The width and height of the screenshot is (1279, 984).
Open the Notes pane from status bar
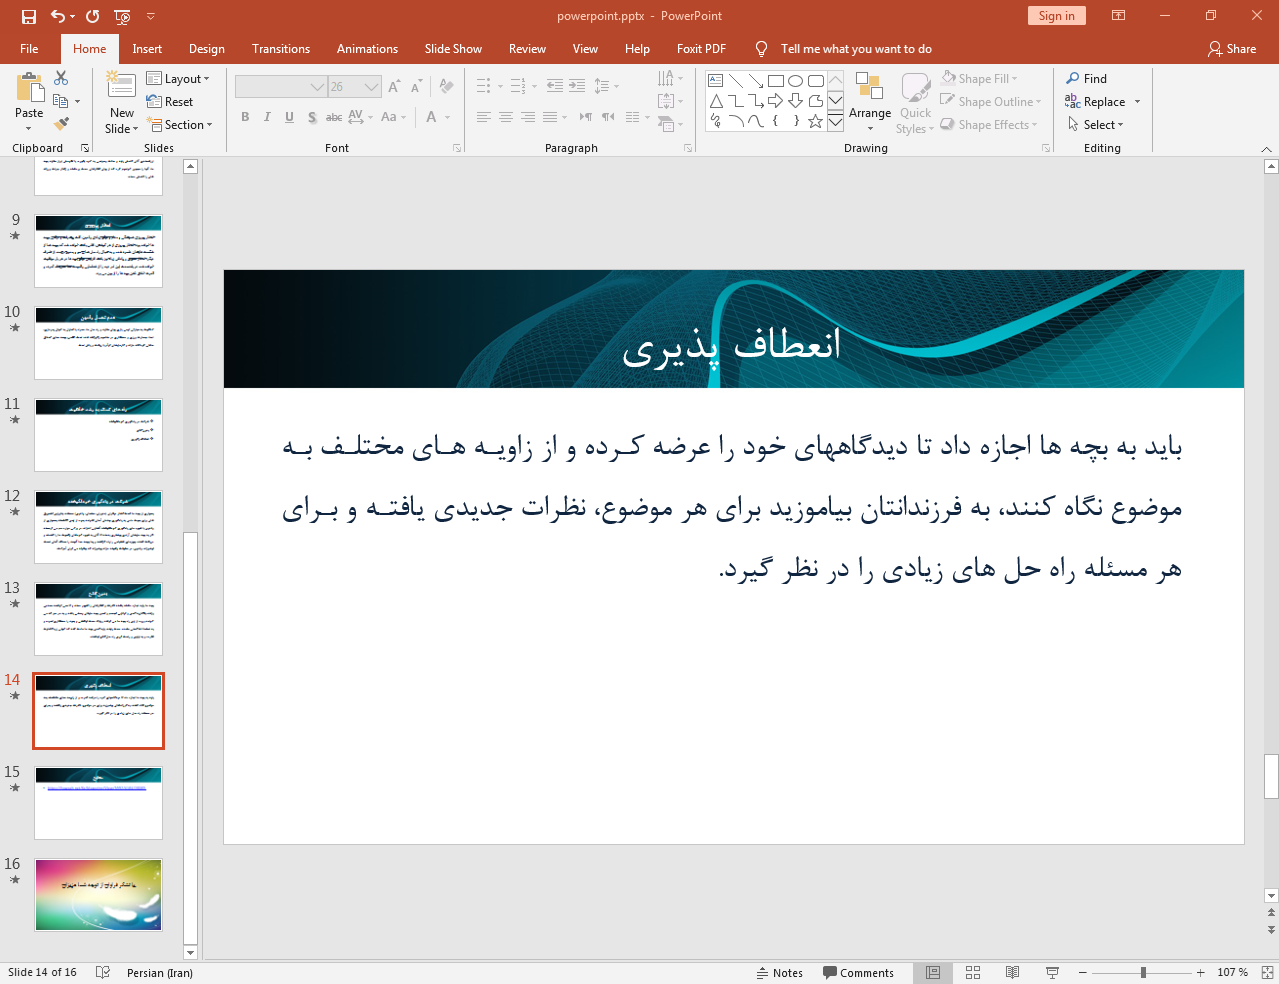[780, 973]
